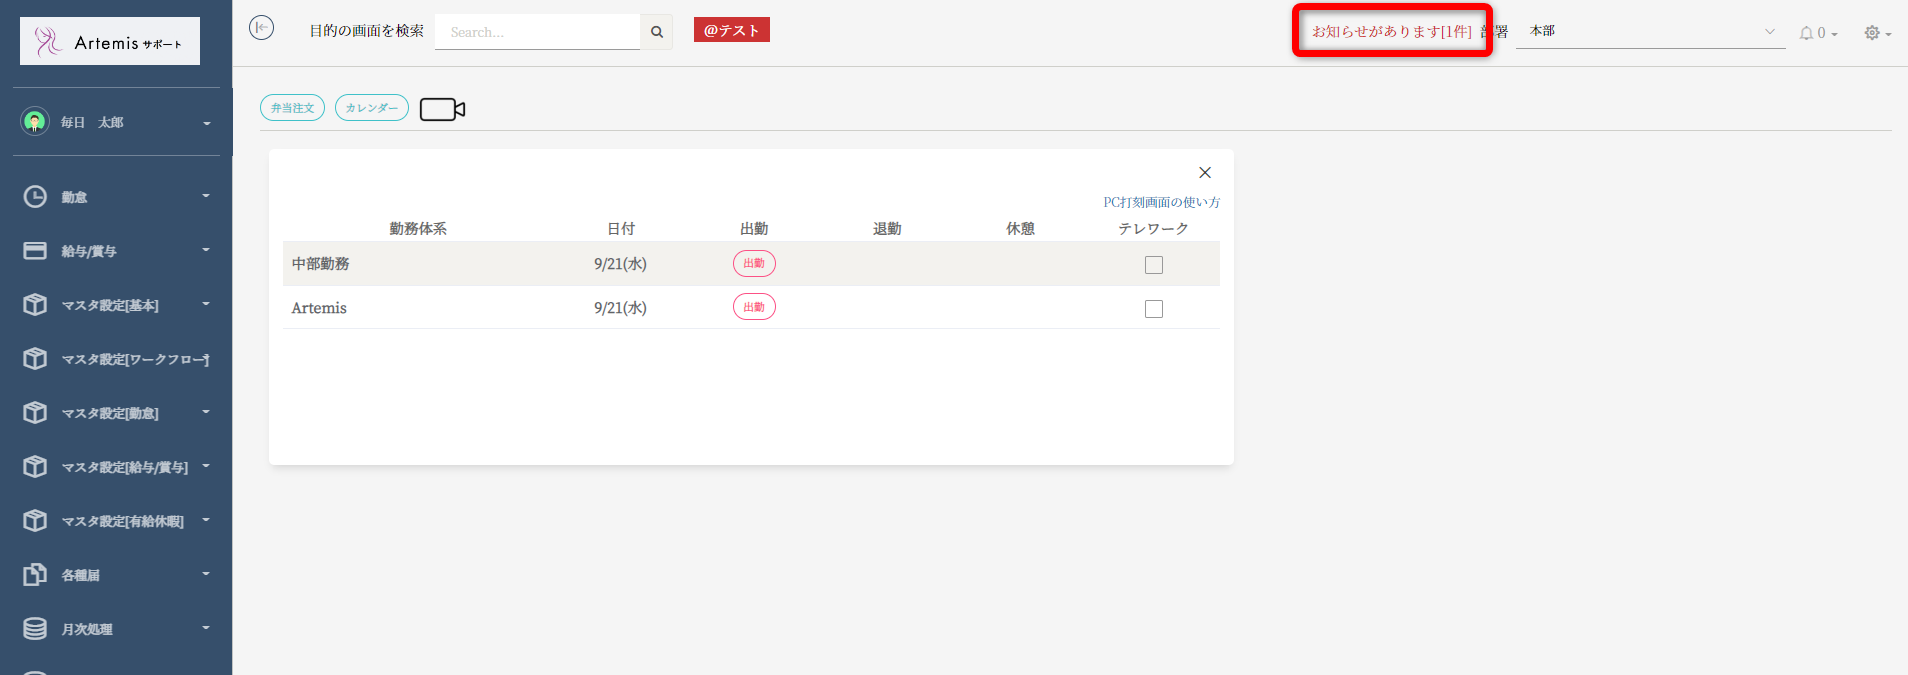Open the settings gear menu
This screenshot has width=1908, height=675.
[x=1876, y=33]
